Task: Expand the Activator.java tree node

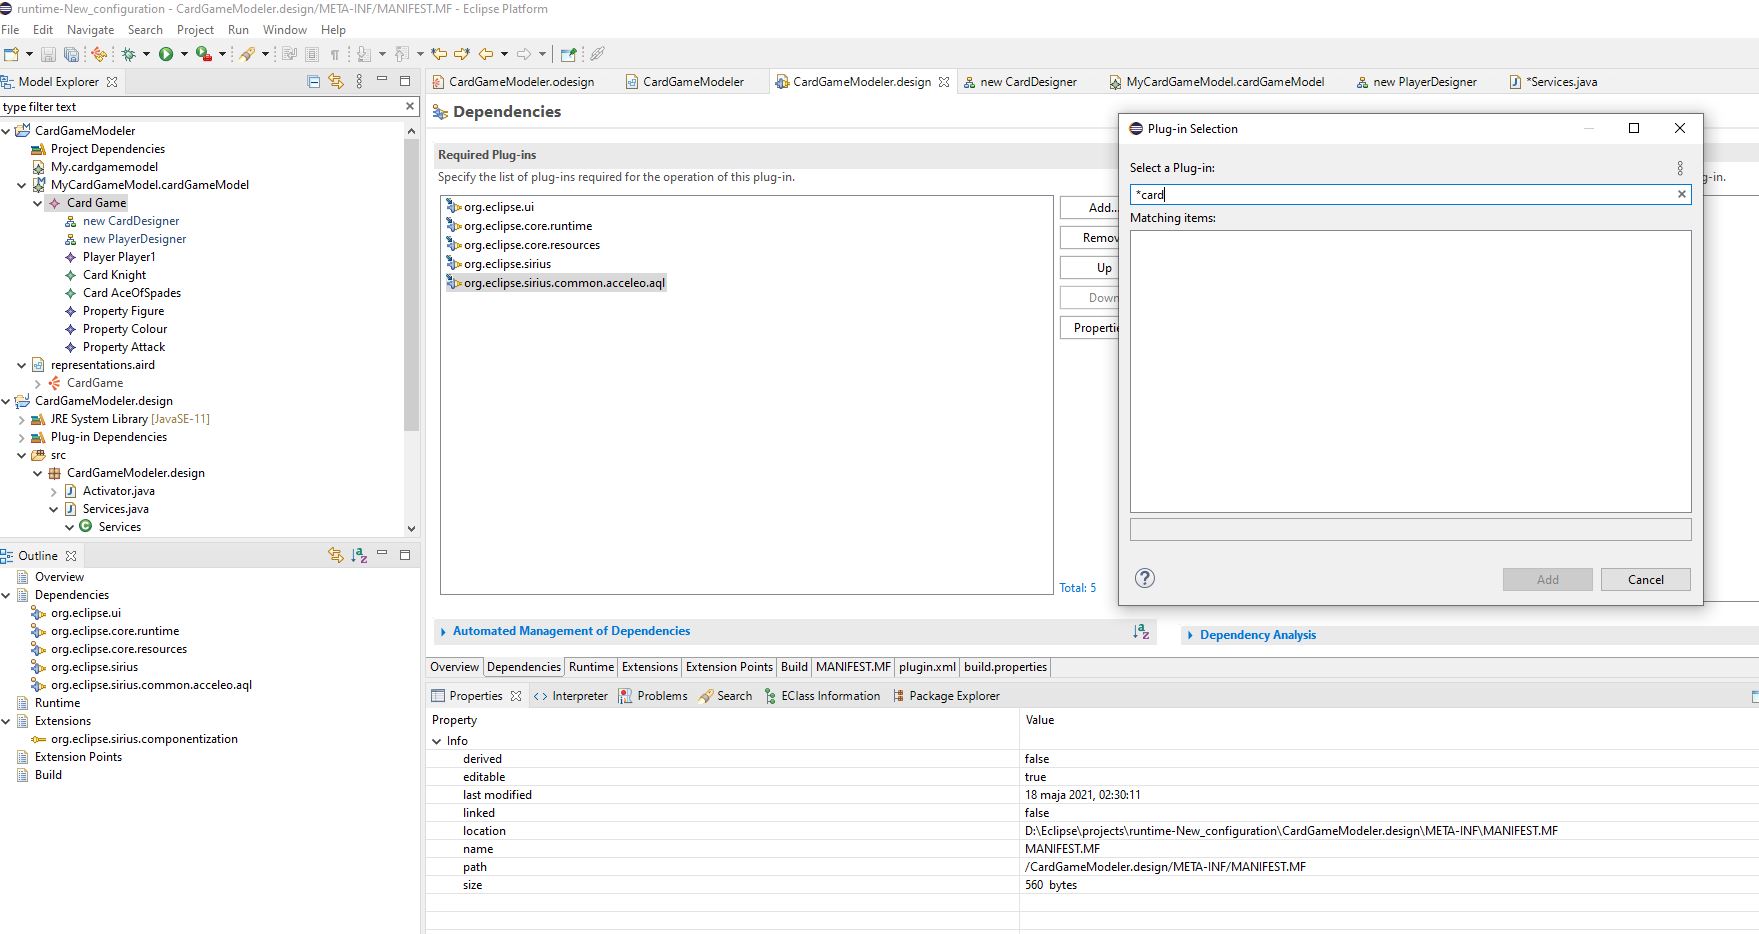Action: coord(54,491)
